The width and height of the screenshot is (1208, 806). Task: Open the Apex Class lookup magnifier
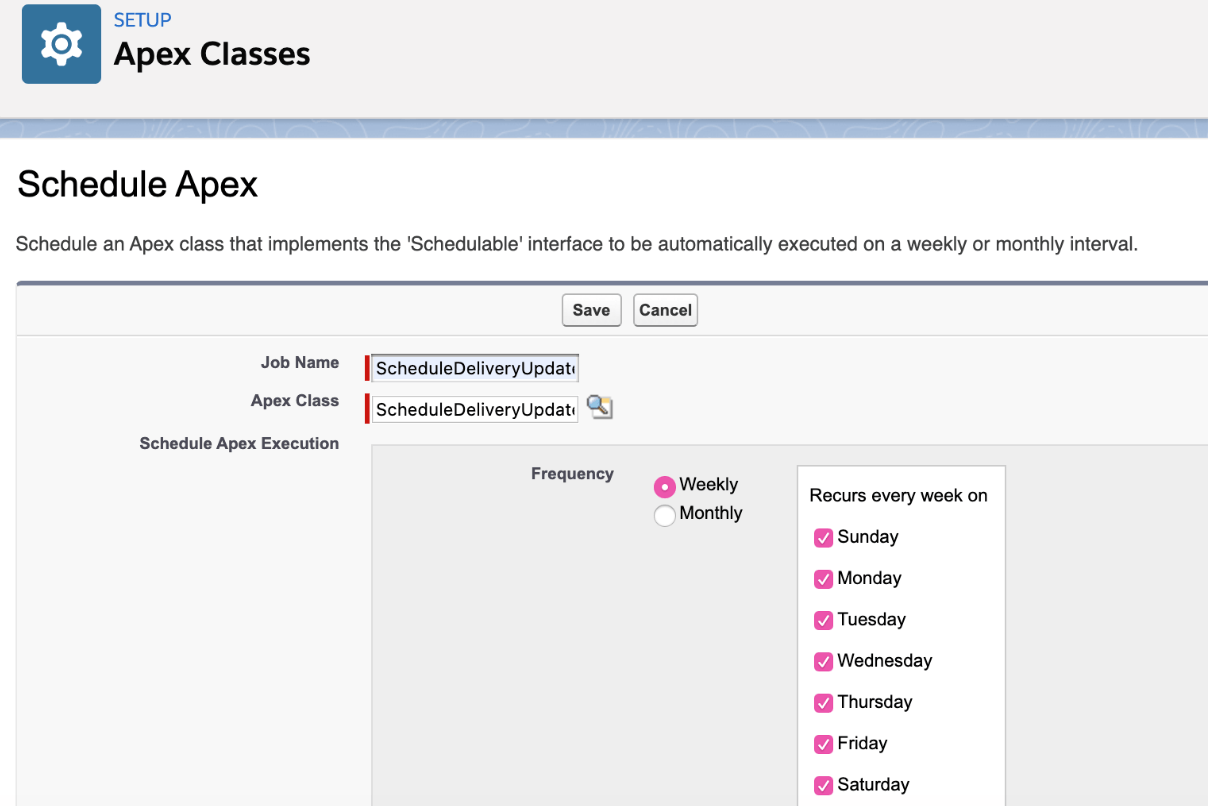tap(598, 408)
